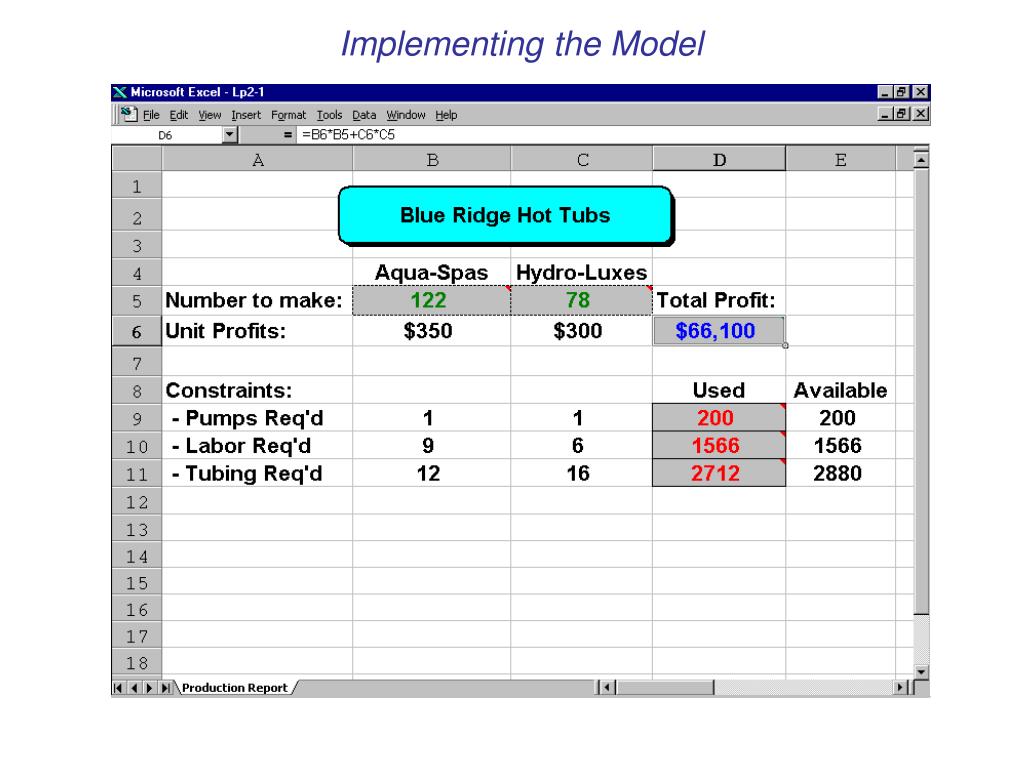Select the $300 unit profit cell
Viewport: 1024px width, 768px height.
tap(582, 331)
